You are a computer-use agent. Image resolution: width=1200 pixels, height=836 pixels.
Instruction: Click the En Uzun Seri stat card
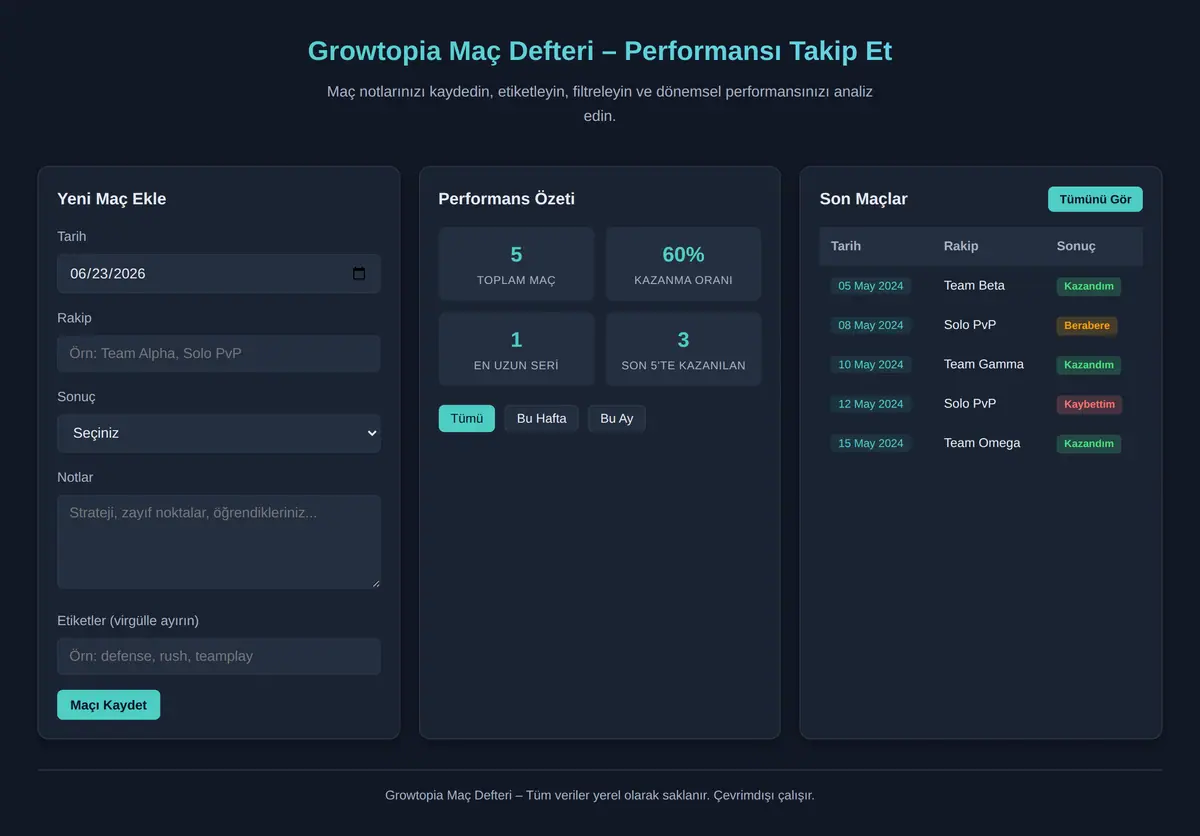tap(516, 349)
